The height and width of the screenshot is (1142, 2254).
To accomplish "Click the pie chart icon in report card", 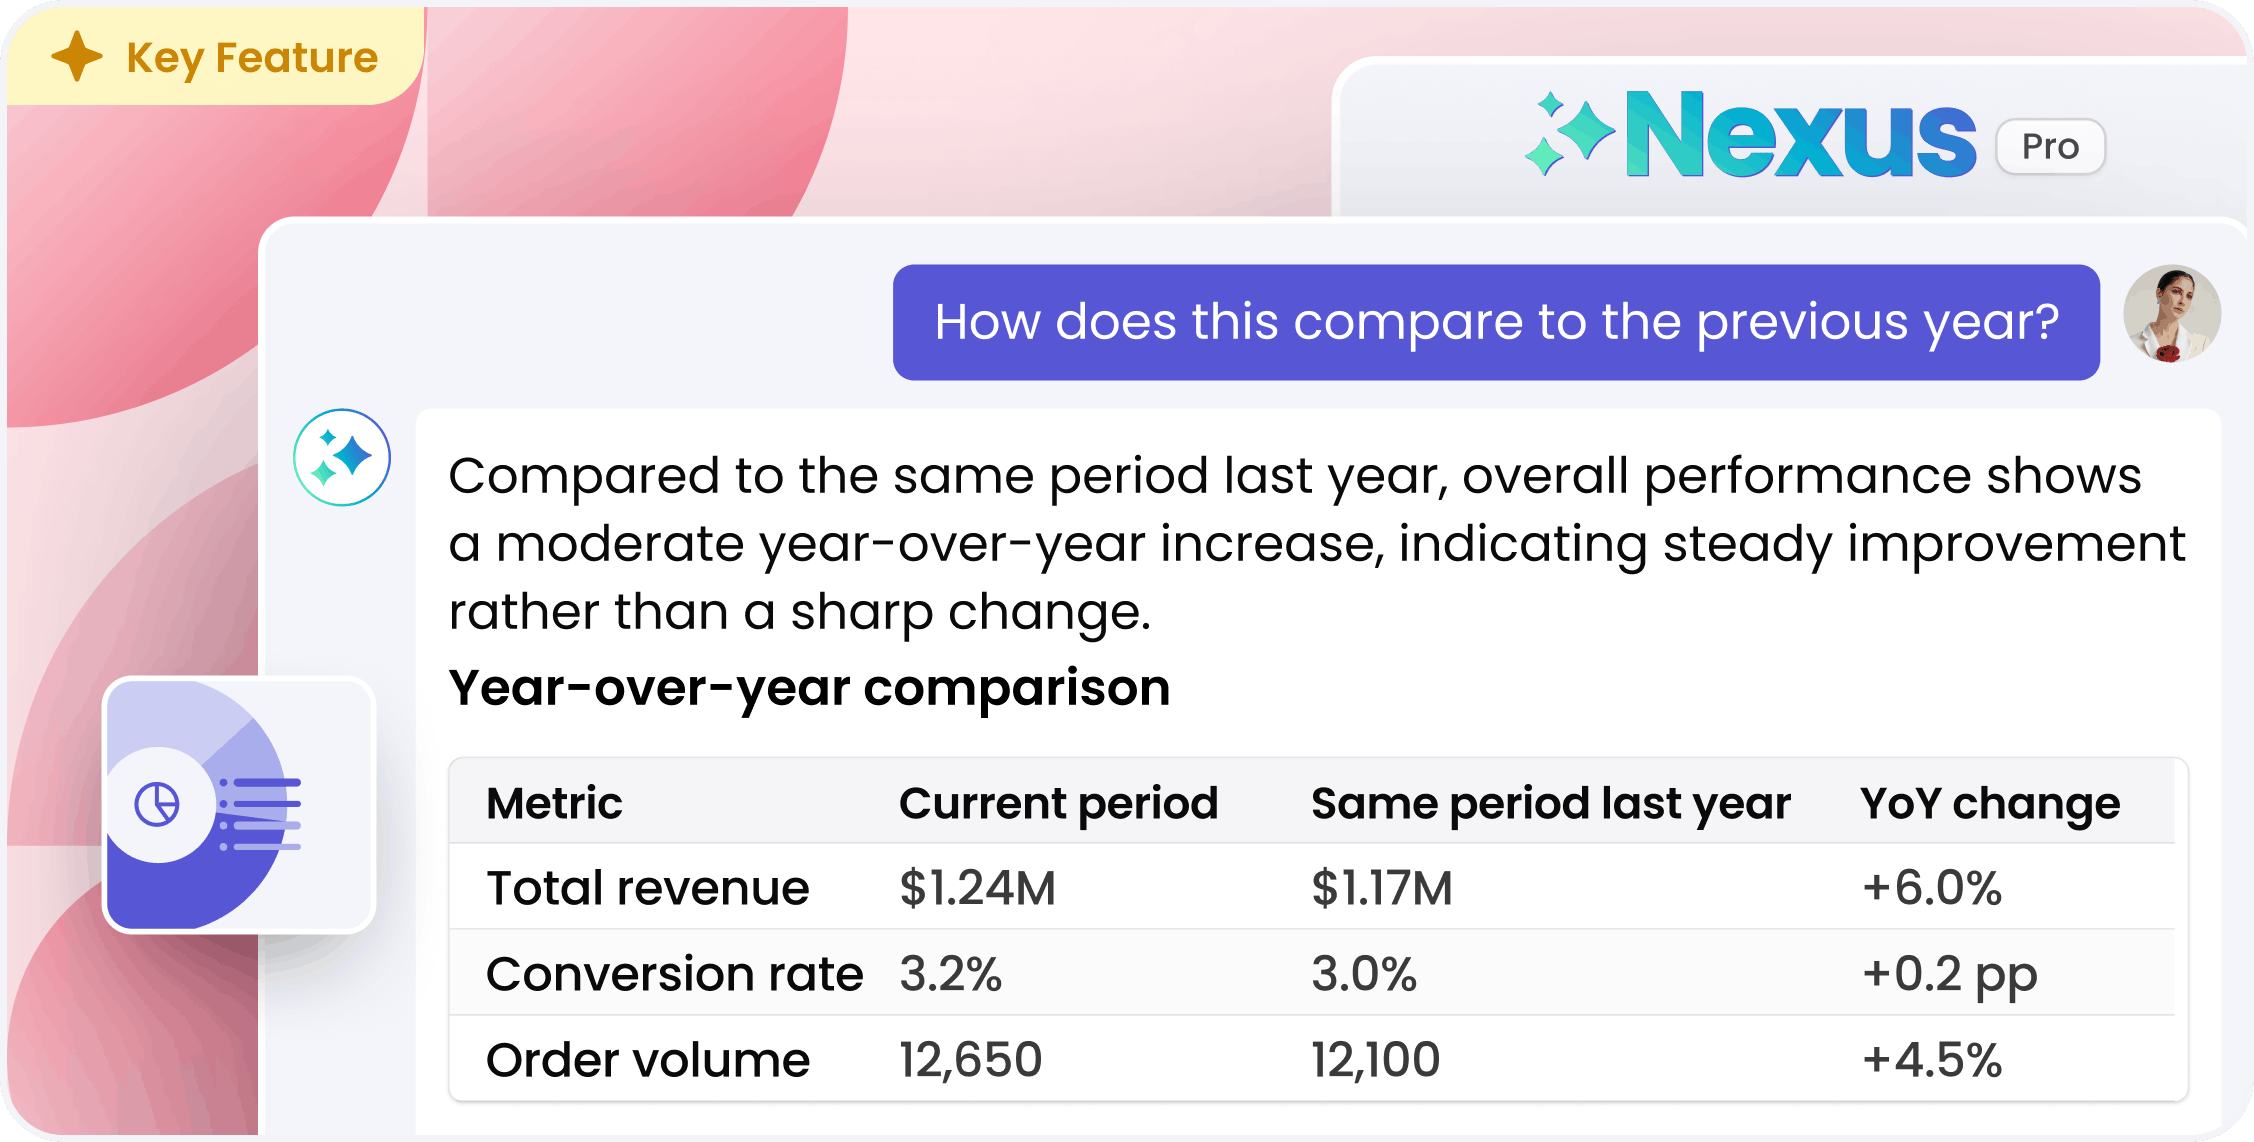I will coord(157,804).
